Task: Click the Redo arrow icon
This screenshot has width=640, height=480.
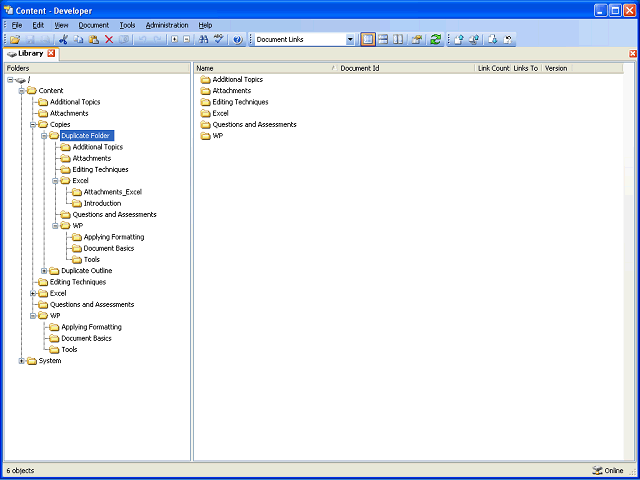Action: click(157, 40)
